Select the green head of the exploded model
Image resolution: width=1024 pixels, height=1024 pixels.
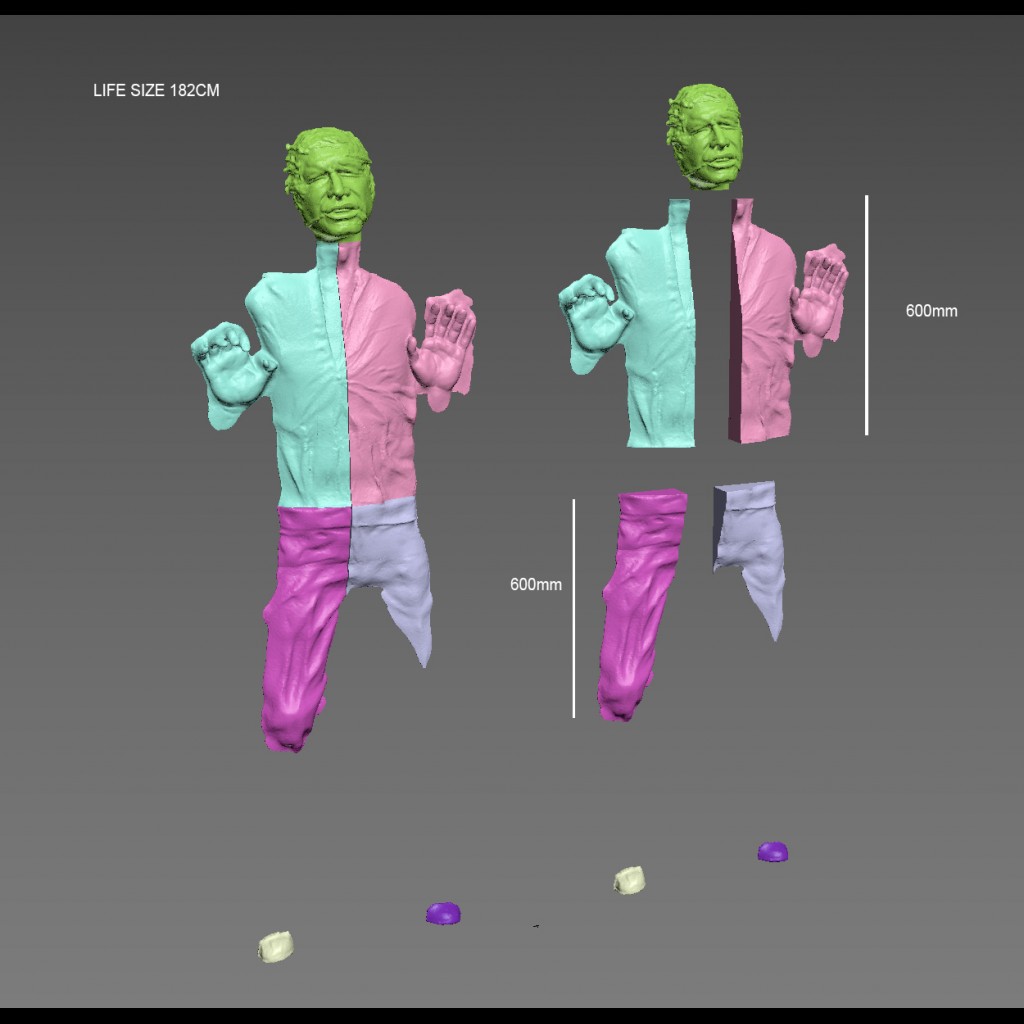coord(706,137)
